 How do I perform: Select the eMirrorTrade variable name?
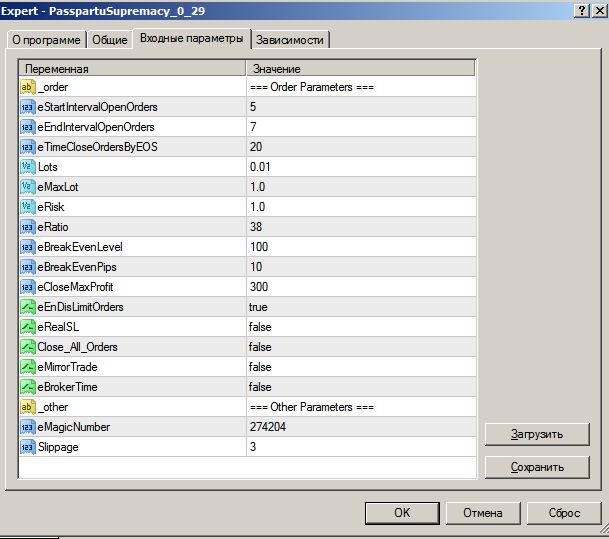point(68,367)
